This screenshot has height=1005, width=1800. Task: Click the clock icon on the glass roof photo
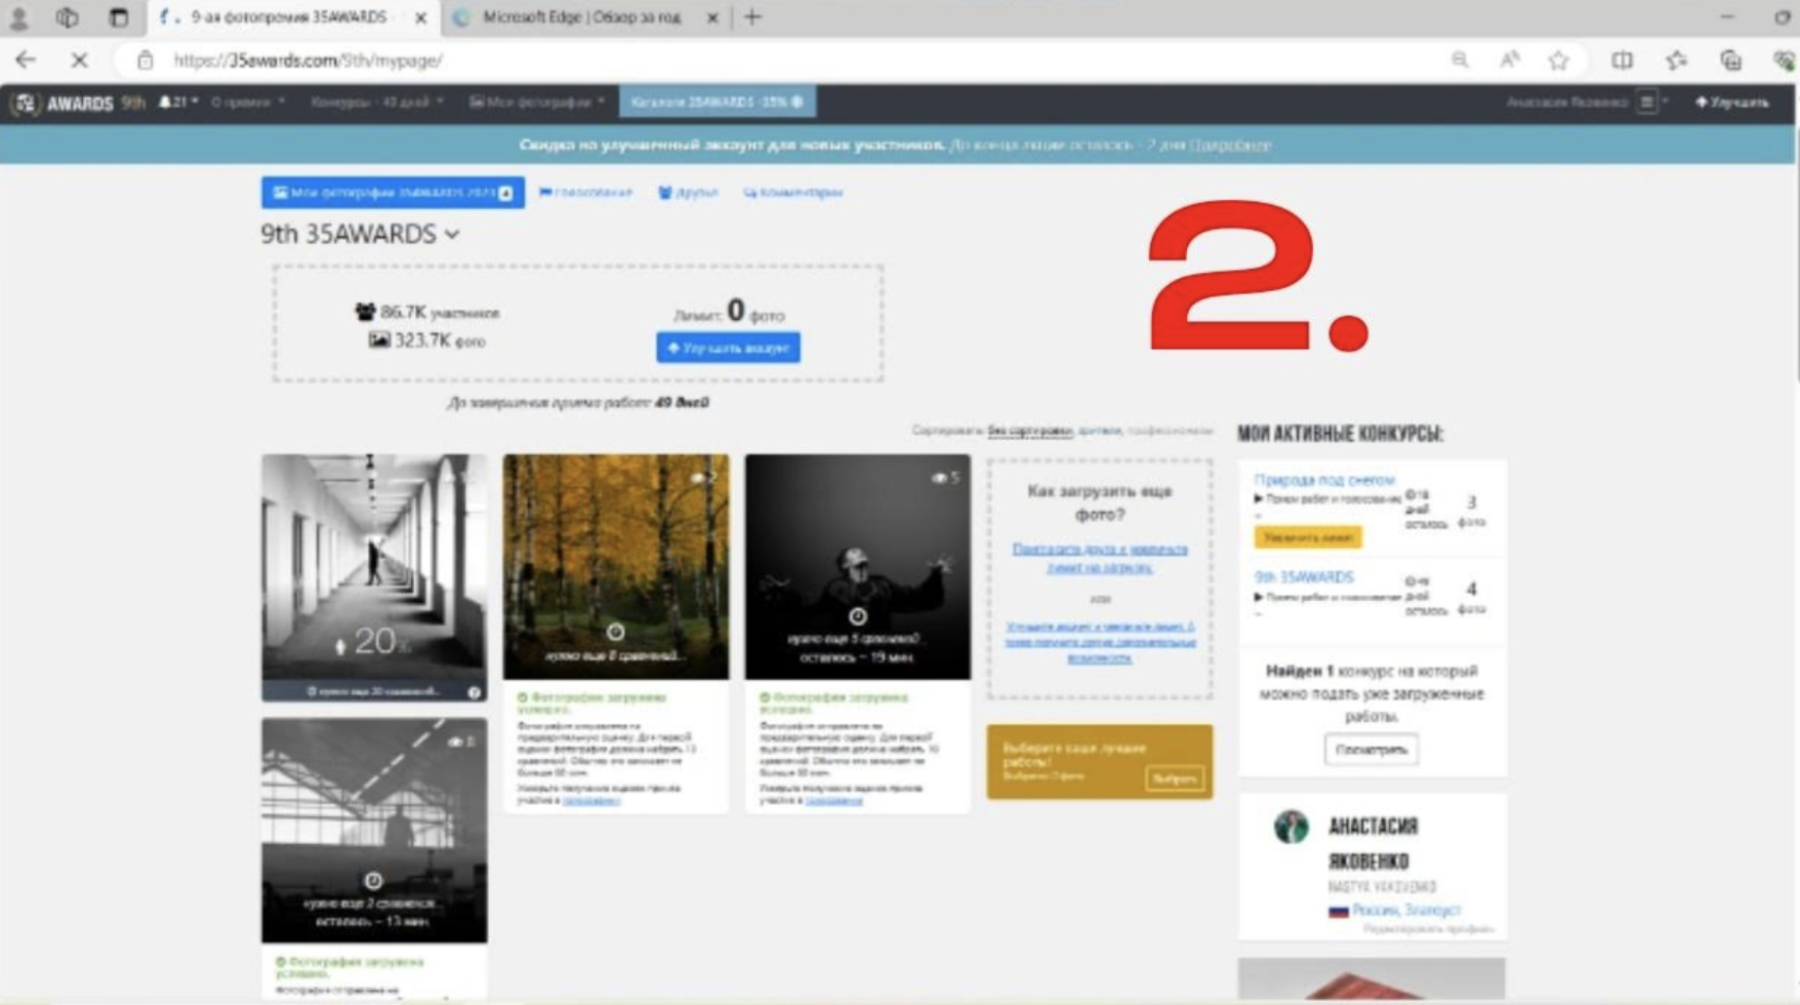pyautogui.click(x=373, y=880)
